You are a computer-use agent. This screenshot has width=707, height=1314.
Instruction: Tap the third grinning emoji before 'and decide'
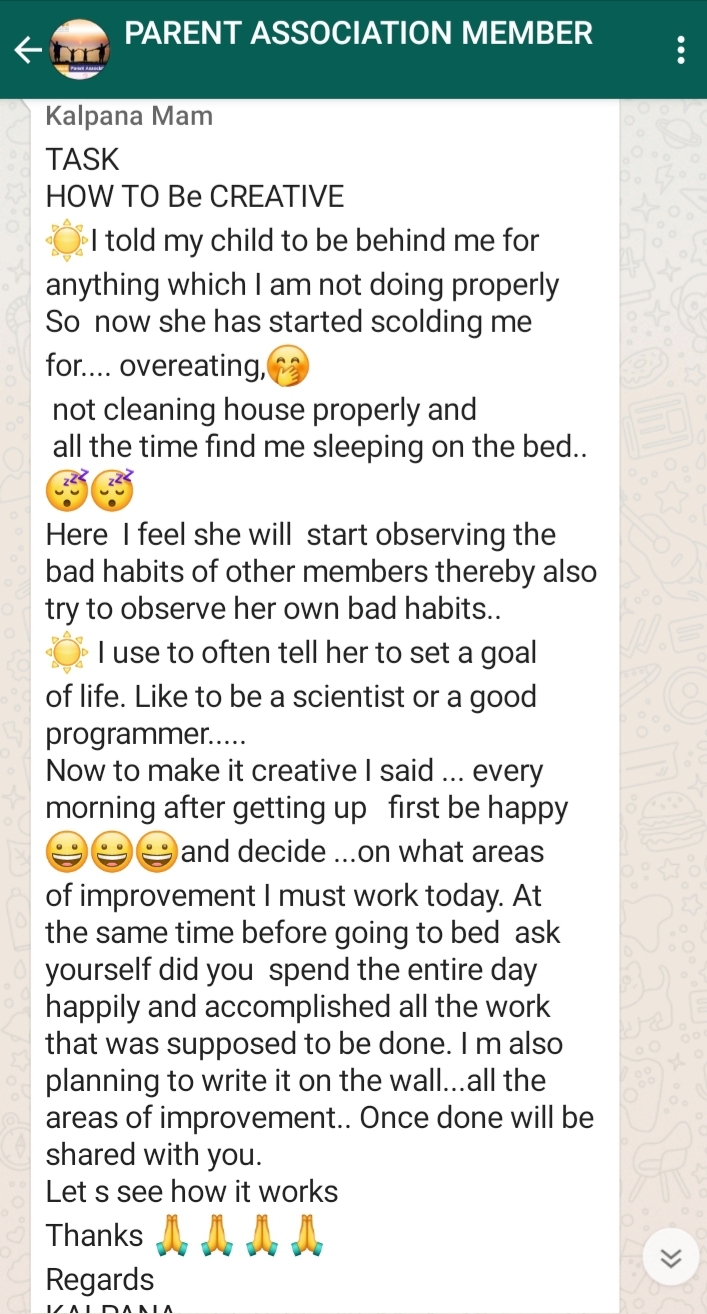pyautogui.click(x=157, y=852)
